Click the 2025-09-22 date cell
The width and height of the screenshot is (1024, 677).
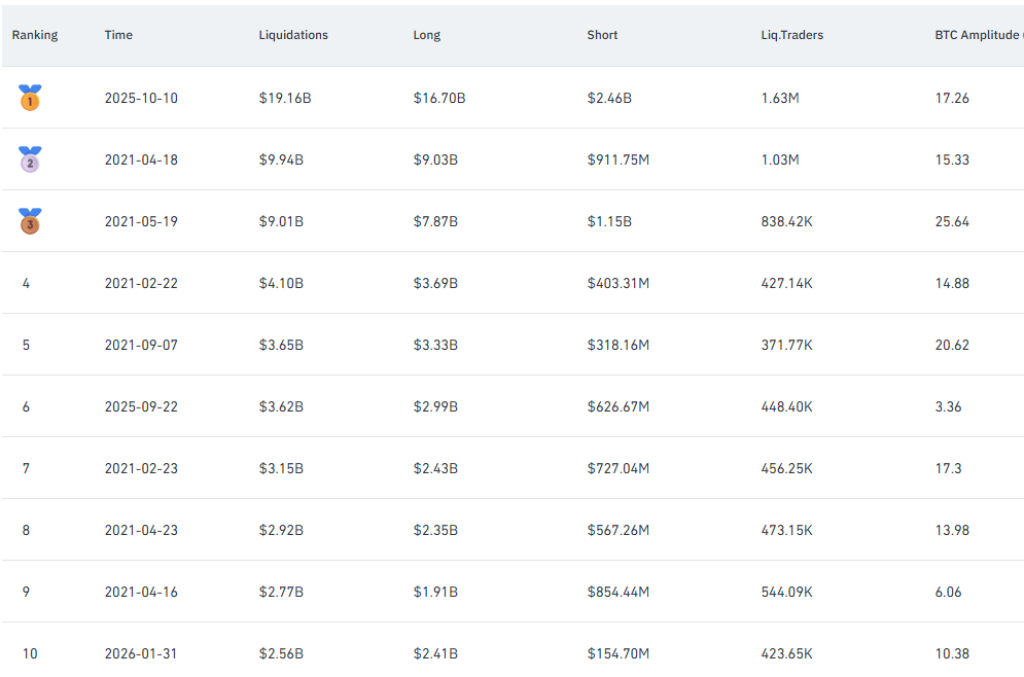(141, 407)
